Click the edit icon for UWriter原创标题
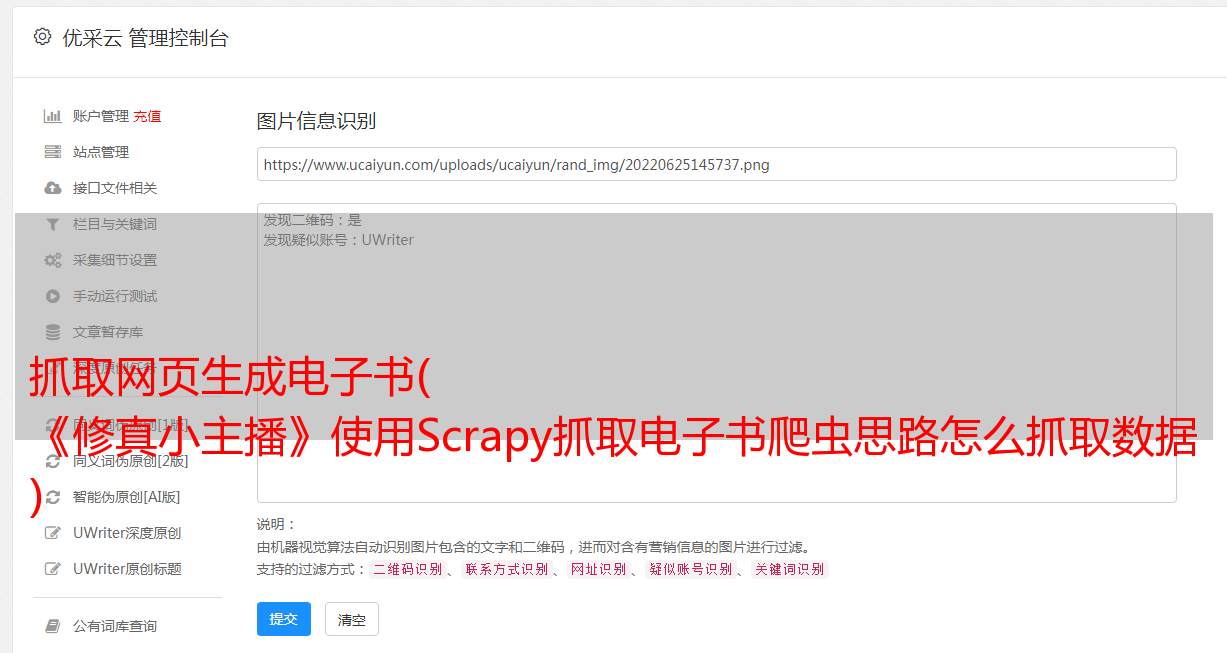Viewport: 1227px width, 653px height. click(x=53, y=569)
